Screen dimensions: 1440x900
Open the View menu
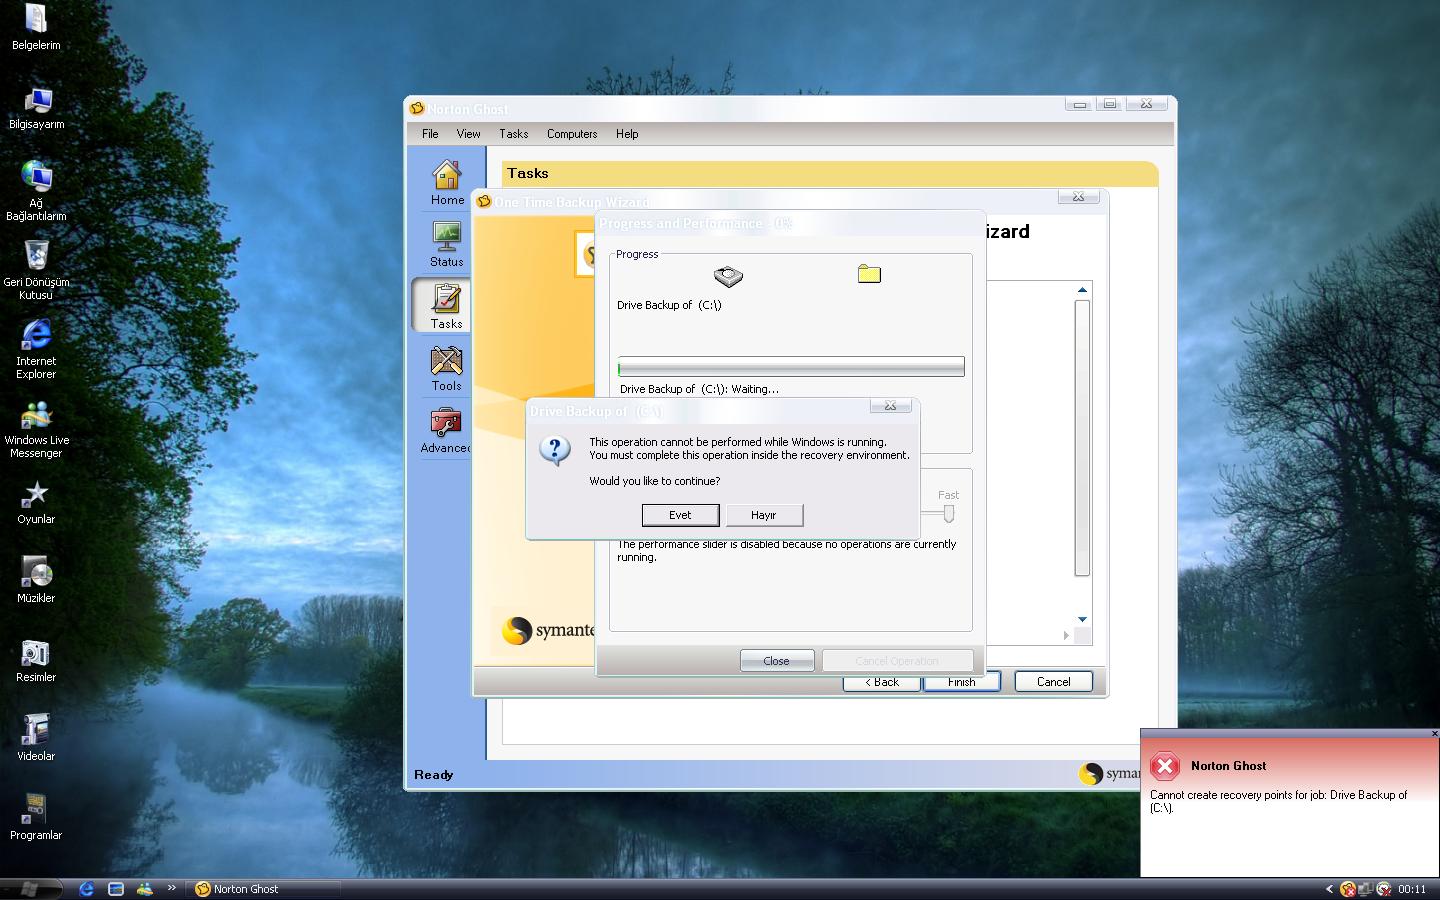(468, 134)
